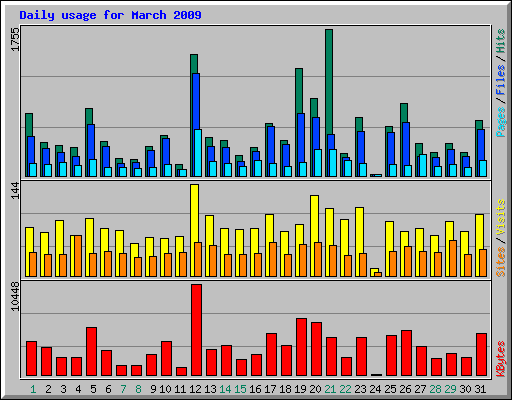Select the green weekend day label 21
This screenshot has width=512, height=400.
pyautogui.click(x=330, y=389)
